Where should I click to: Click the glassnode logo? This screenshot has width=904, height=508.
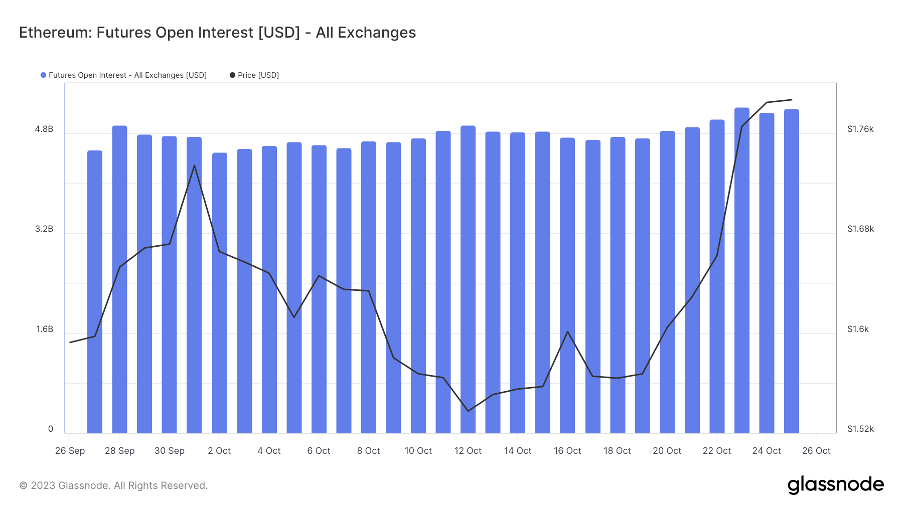[835, 485]
